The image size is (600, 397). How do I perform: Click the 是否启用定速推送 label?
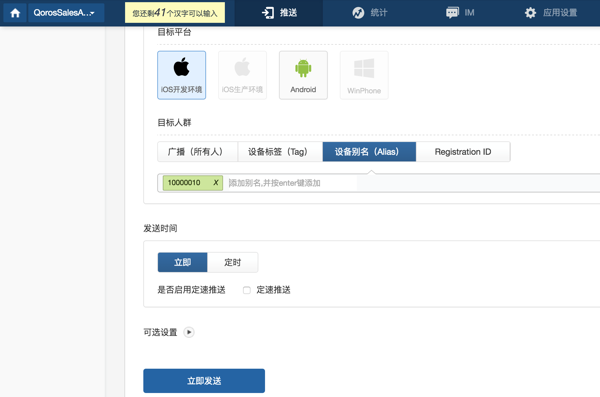[191, 290]
